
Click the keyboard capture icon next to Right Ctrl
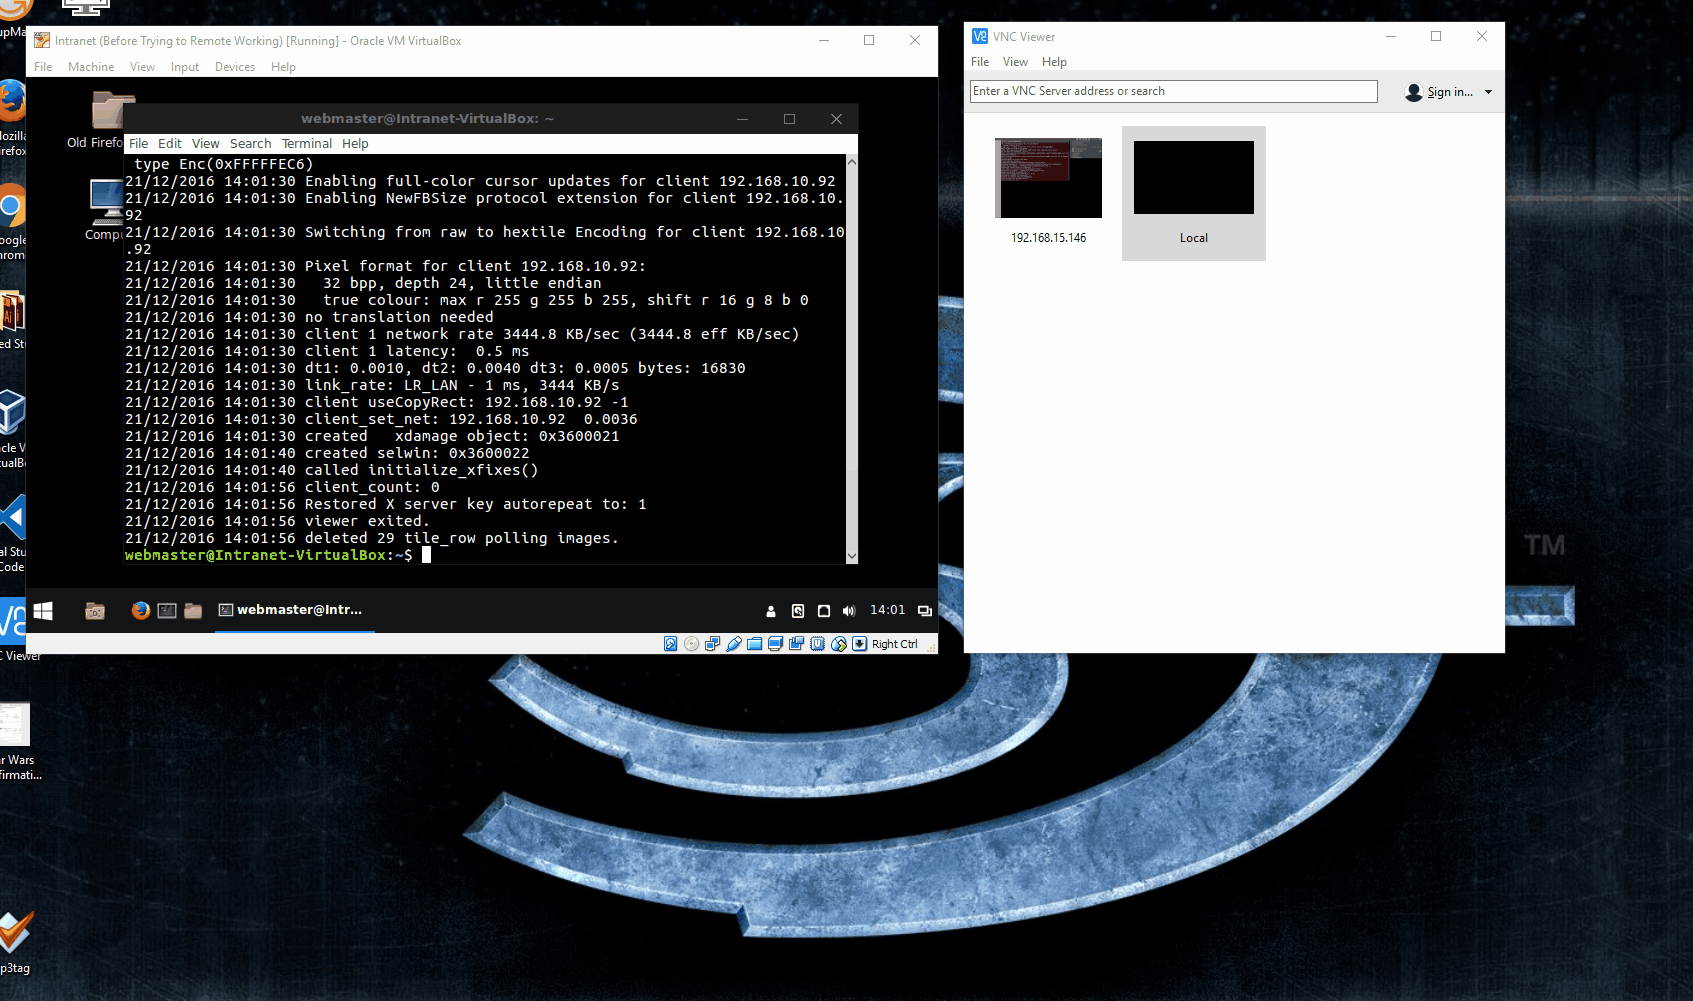(x=859, y=643)
